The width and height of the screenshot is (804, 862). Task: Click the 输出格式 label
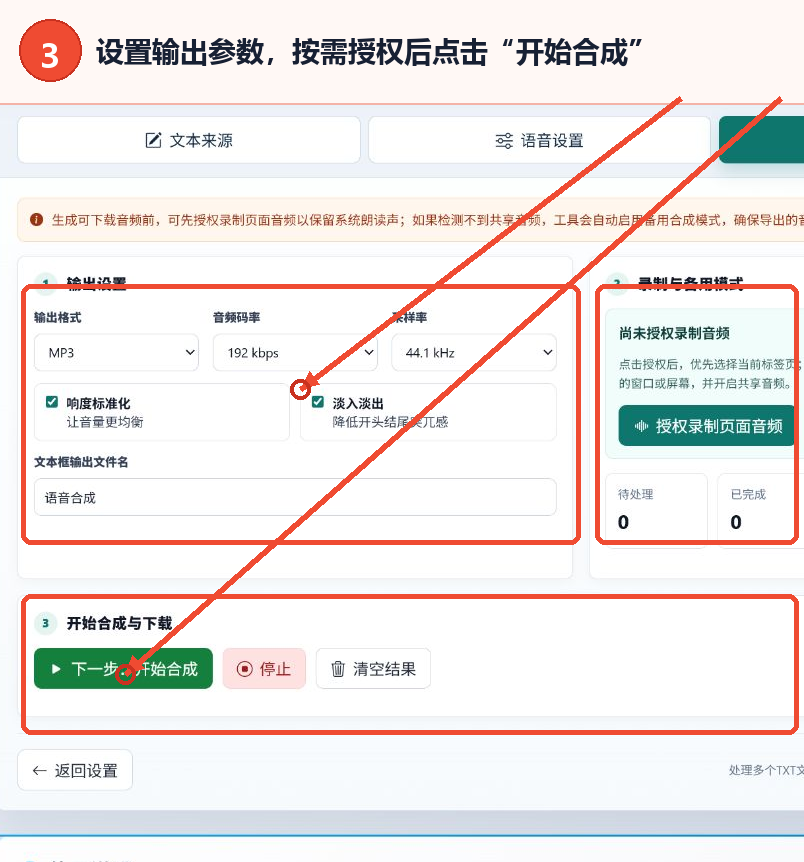(x=58, y=317)
